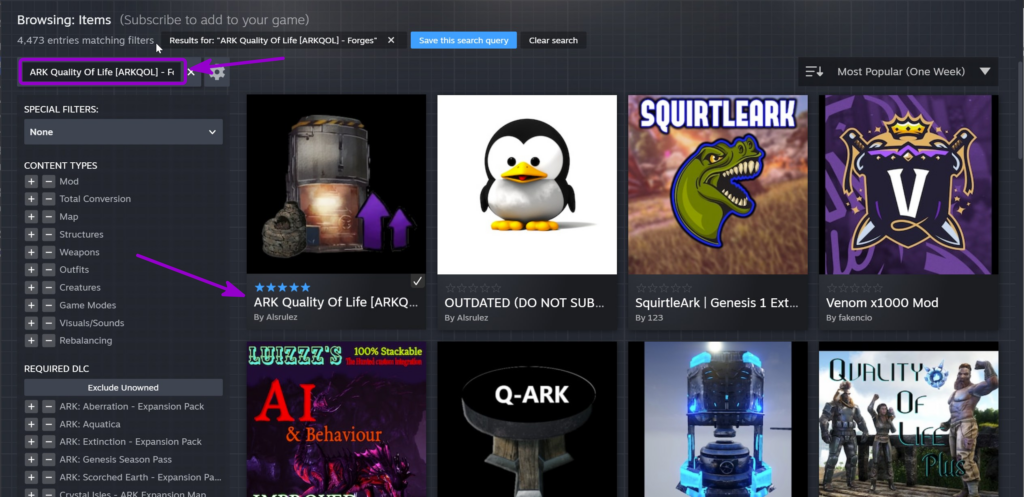1024x497 pixels.
Task: Open Luizz's AI & Behaviour thumbnail
Action: coord(336,419)
